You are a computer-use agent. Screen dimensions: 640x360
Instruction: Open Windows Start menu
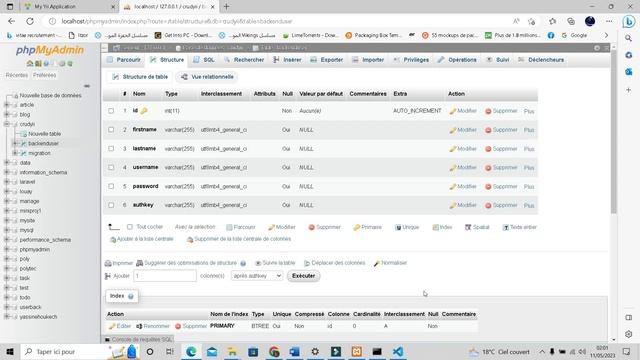(x=10, y=351)
